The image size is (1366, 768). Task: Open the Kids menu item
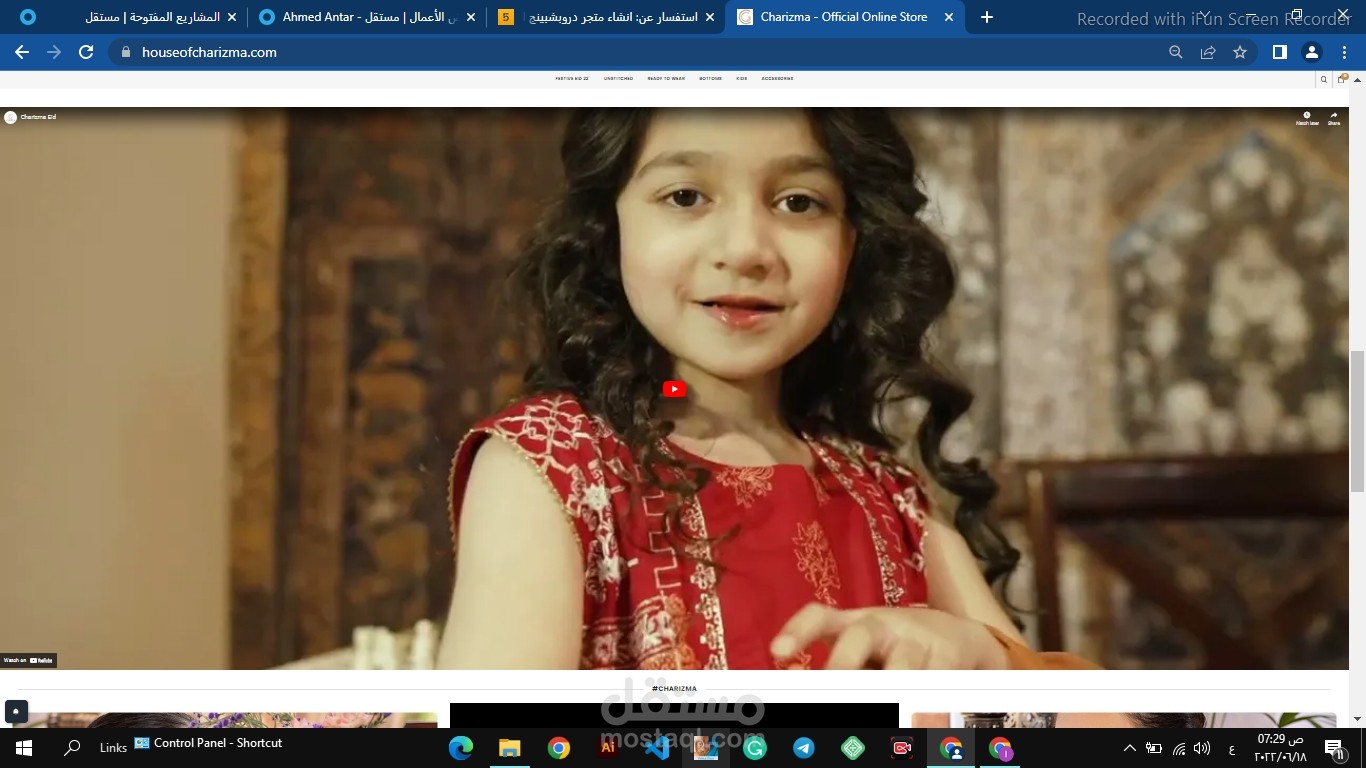coord(742,78)
